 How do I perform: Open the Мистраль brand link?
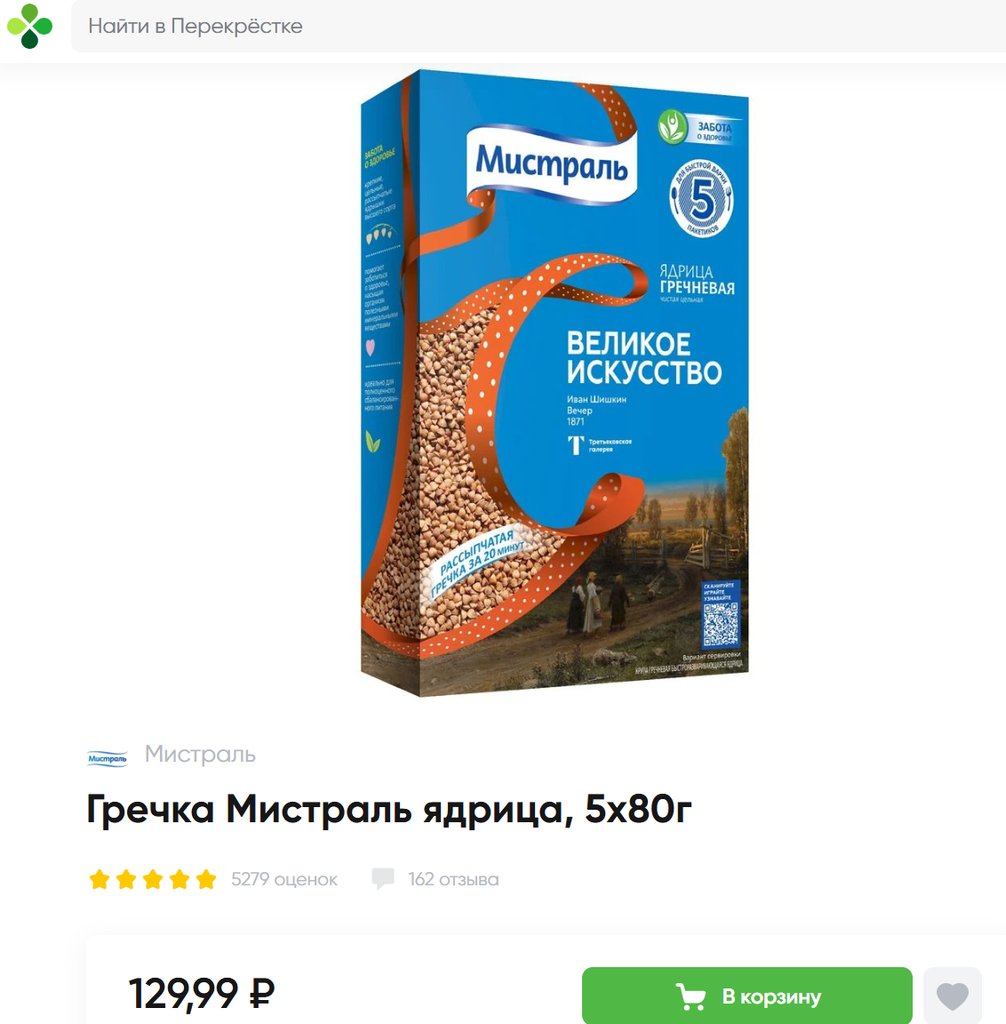tap(200, 754)
